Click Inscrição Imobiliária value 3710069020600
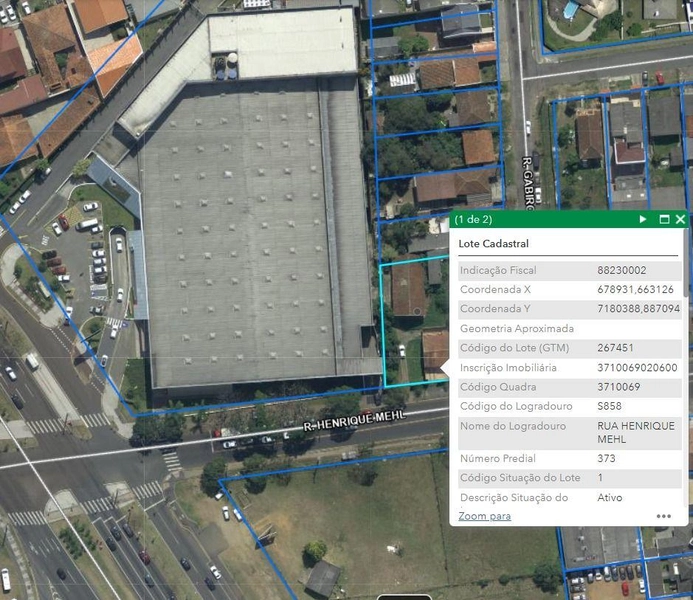The width and height of the screenshot is (693, 600). pos(637,368)
